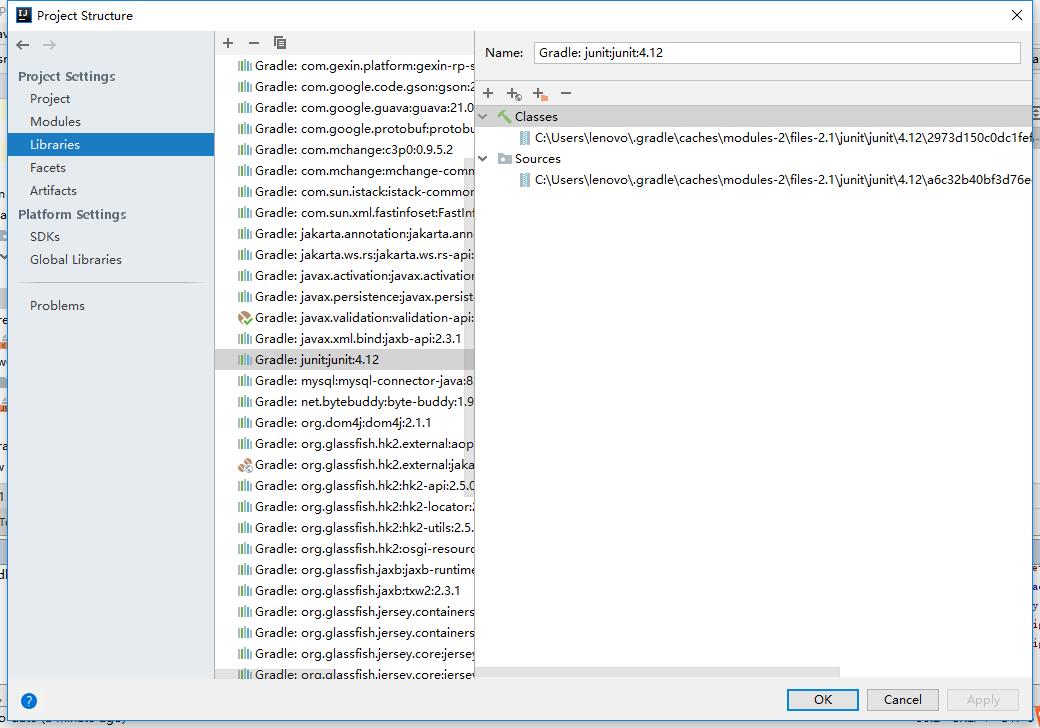Select Gradle: com.mchange:c3p0:0.9.5.2 library

(345, 150)
